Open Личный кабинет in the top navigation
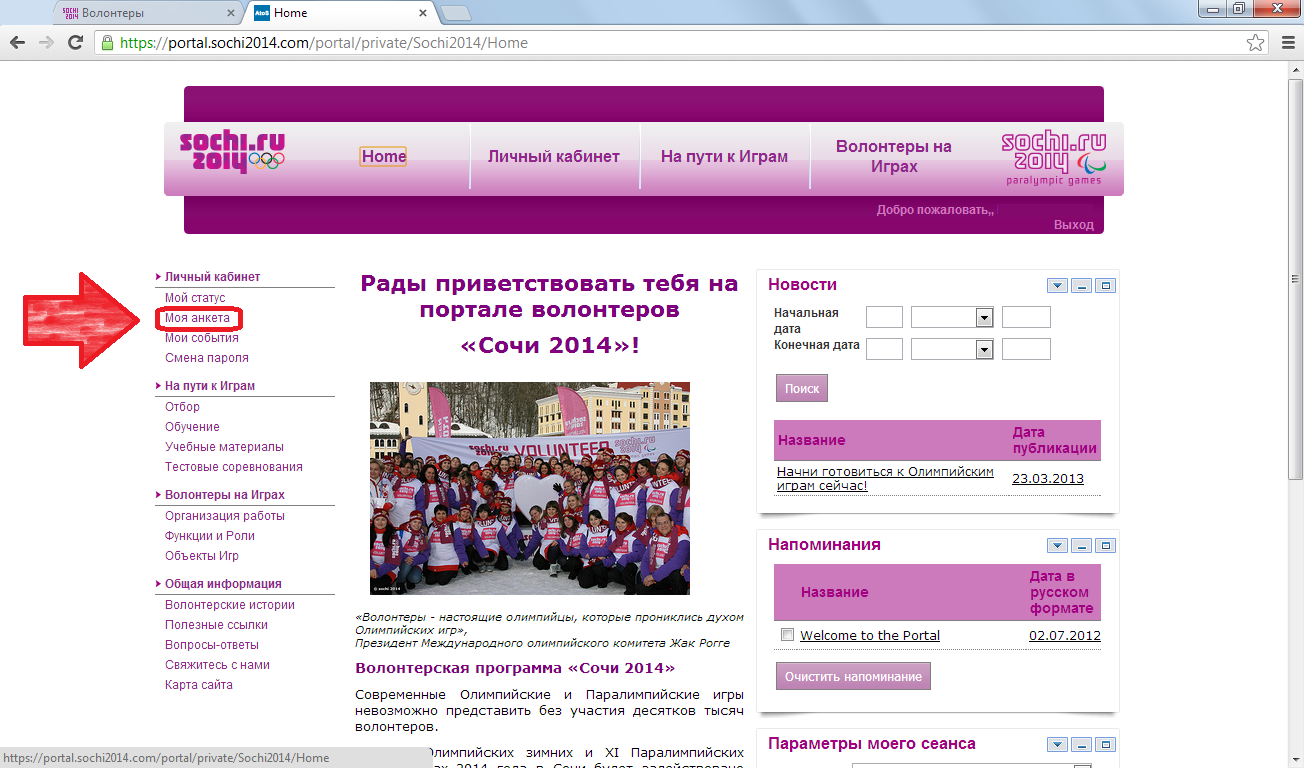The image size is (1304, 768). point(554,157)
